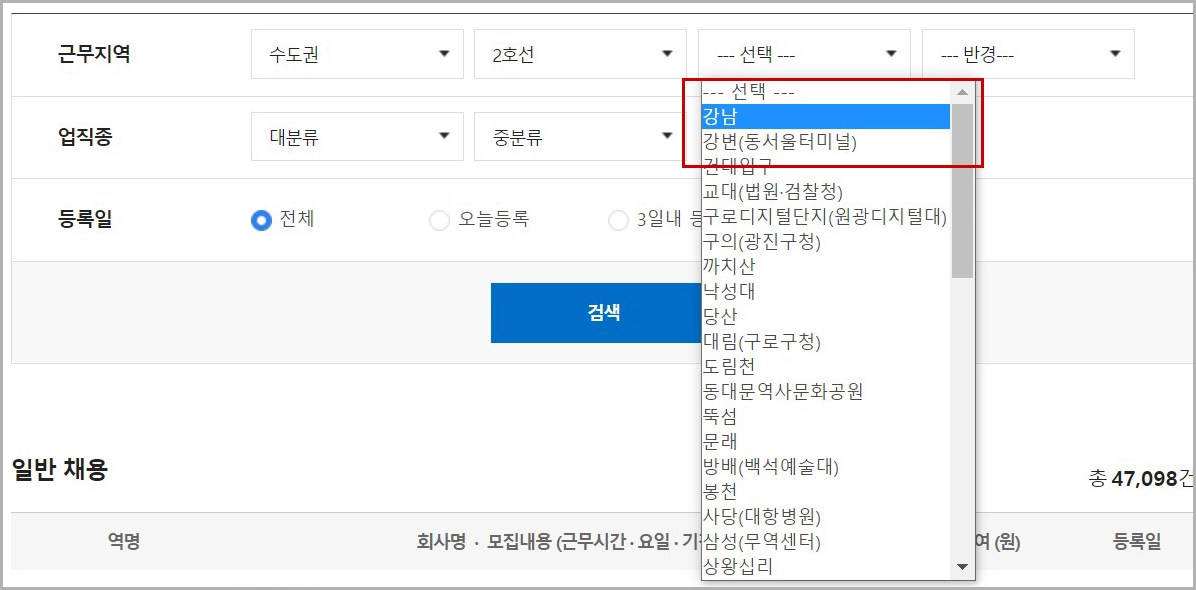Choose 까치산 station from the list
Screen dimensions: 1196x590
tap(826, 266)
